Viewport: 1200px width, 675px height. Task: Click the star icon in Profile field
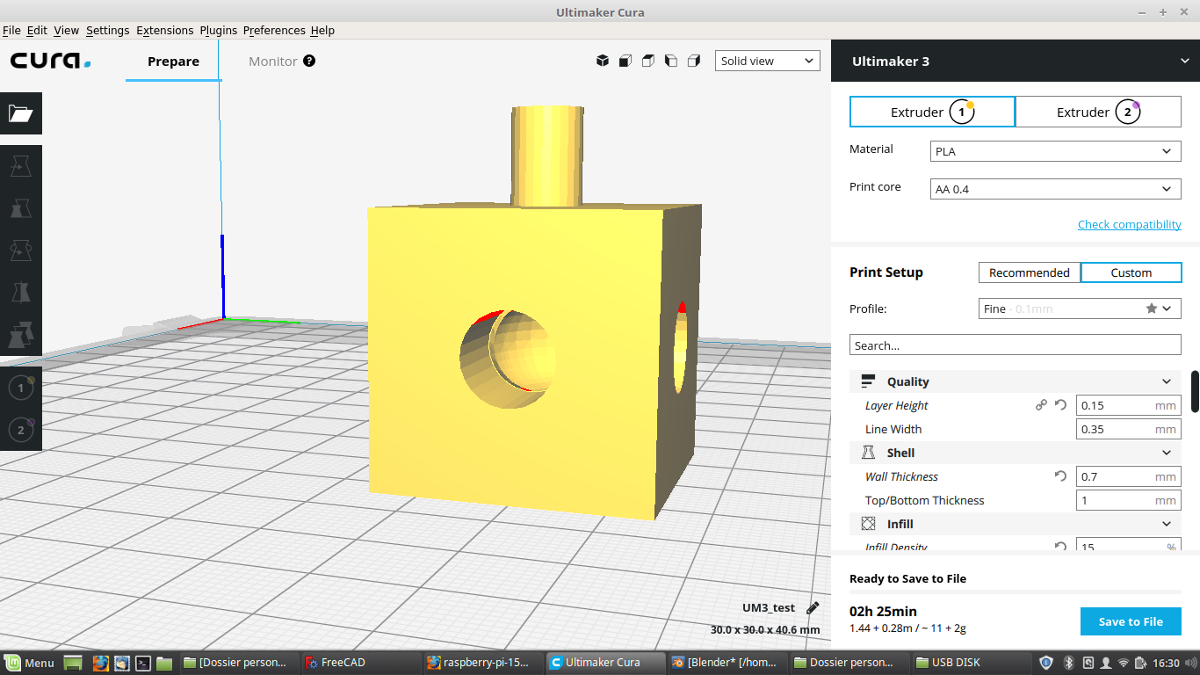(1151, 309)
